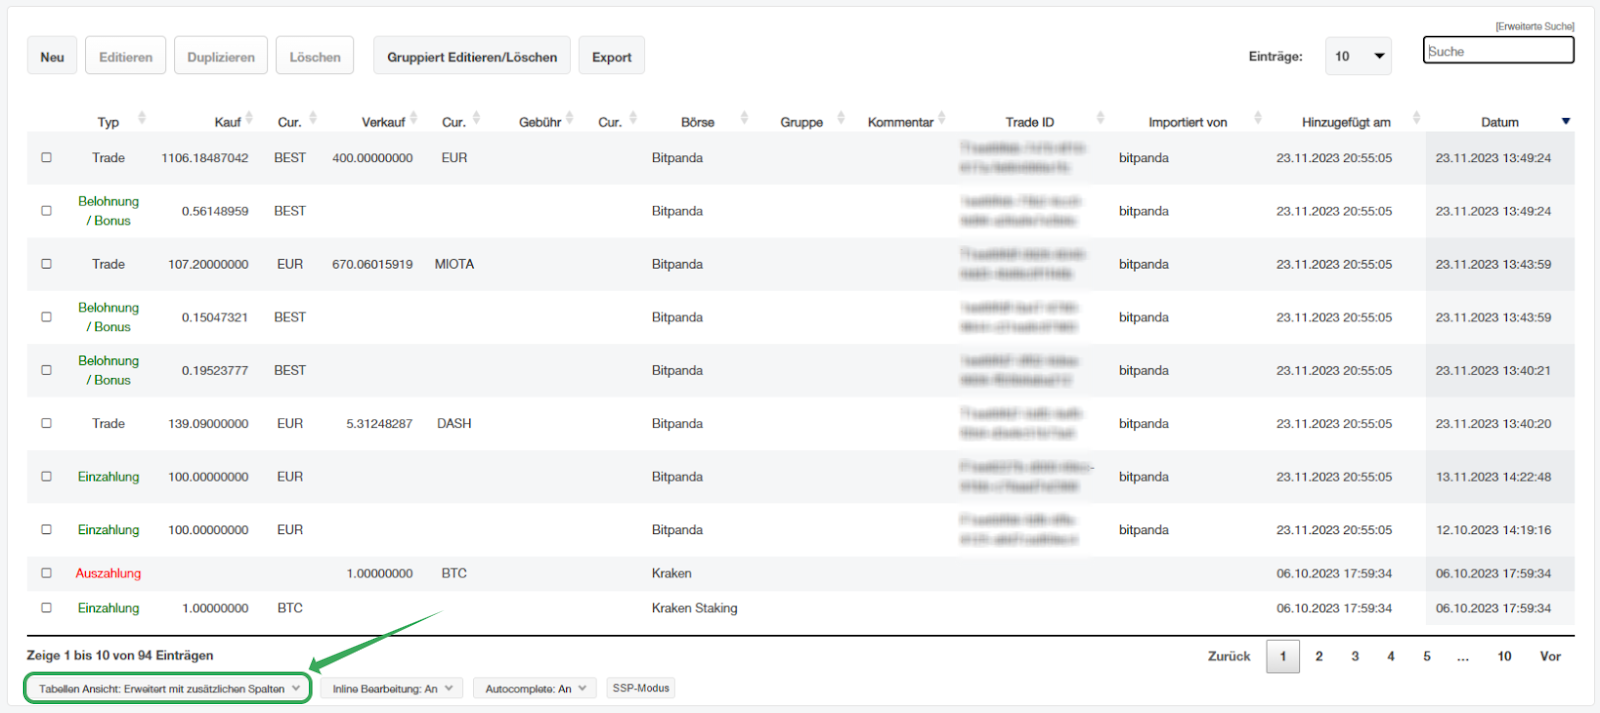Sort by the Importiert von column header

pos(1187,122)
